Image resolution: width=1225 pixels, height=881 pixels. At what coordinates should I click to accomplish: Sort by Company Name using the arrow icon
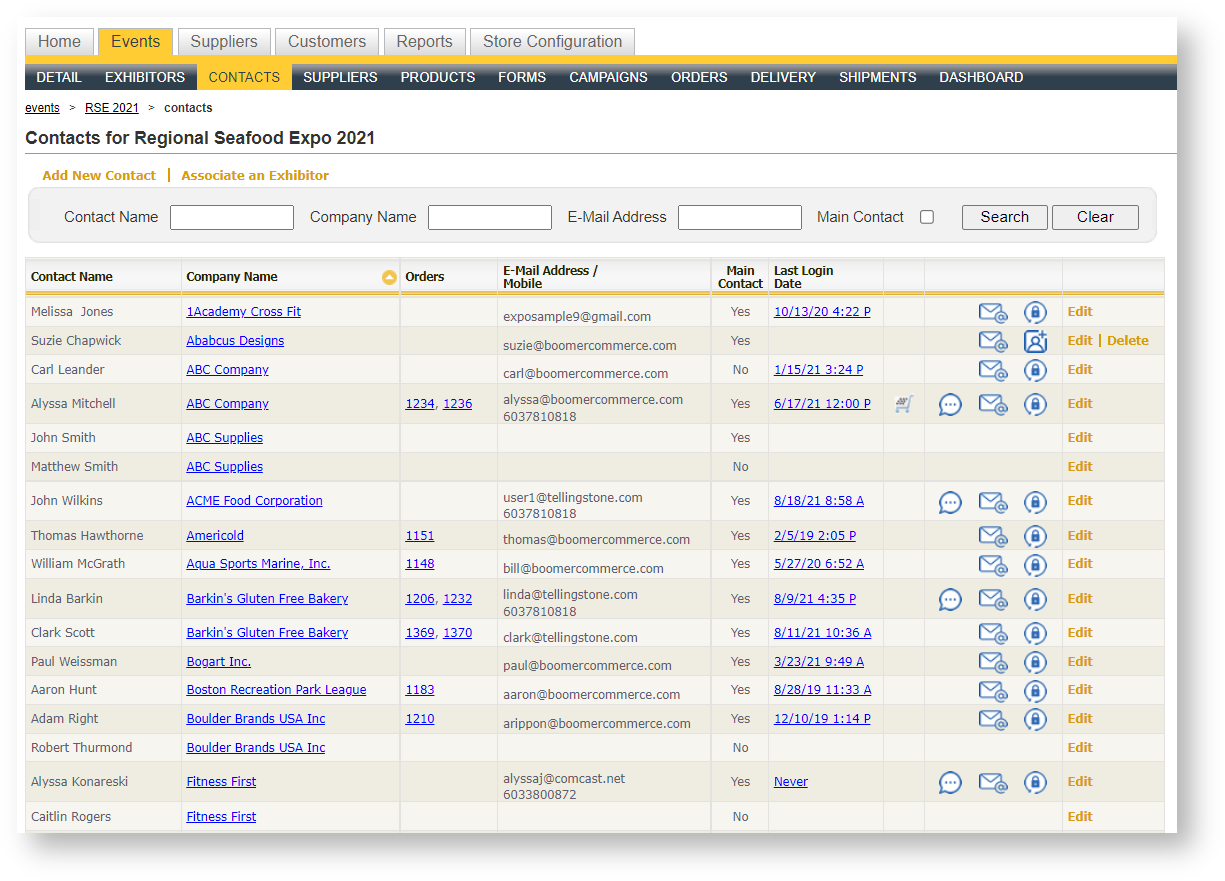tap(389, 277)
